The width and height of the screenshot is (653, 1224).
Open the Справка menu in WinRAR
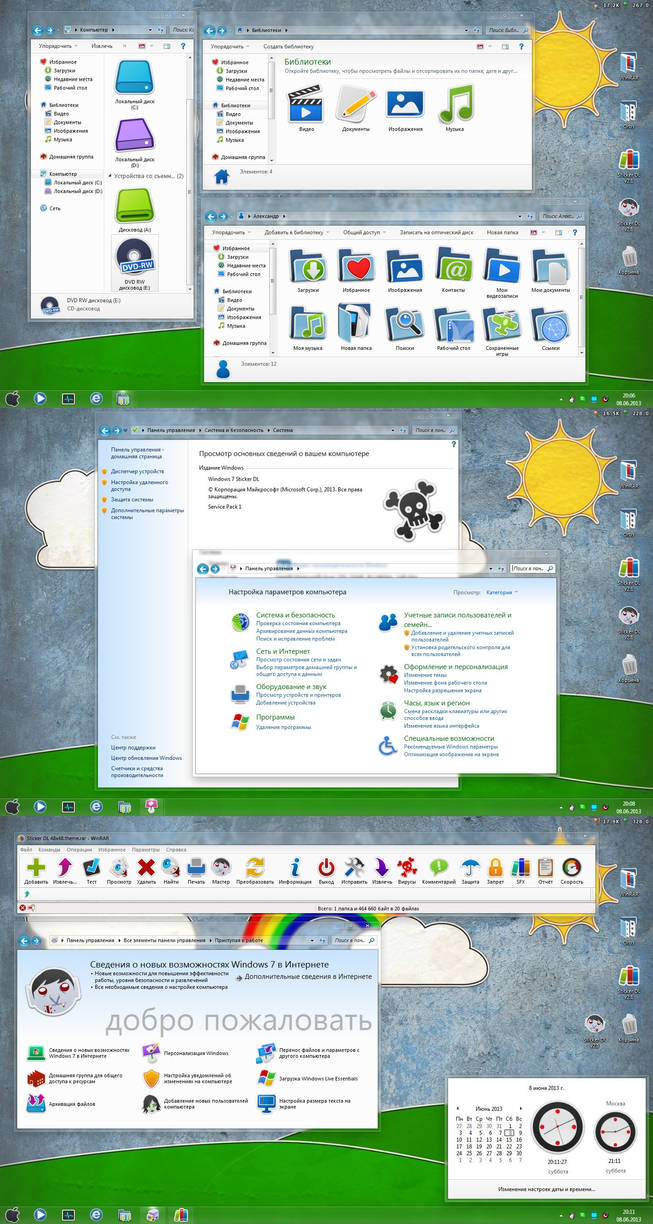click(x=176, y=849)
